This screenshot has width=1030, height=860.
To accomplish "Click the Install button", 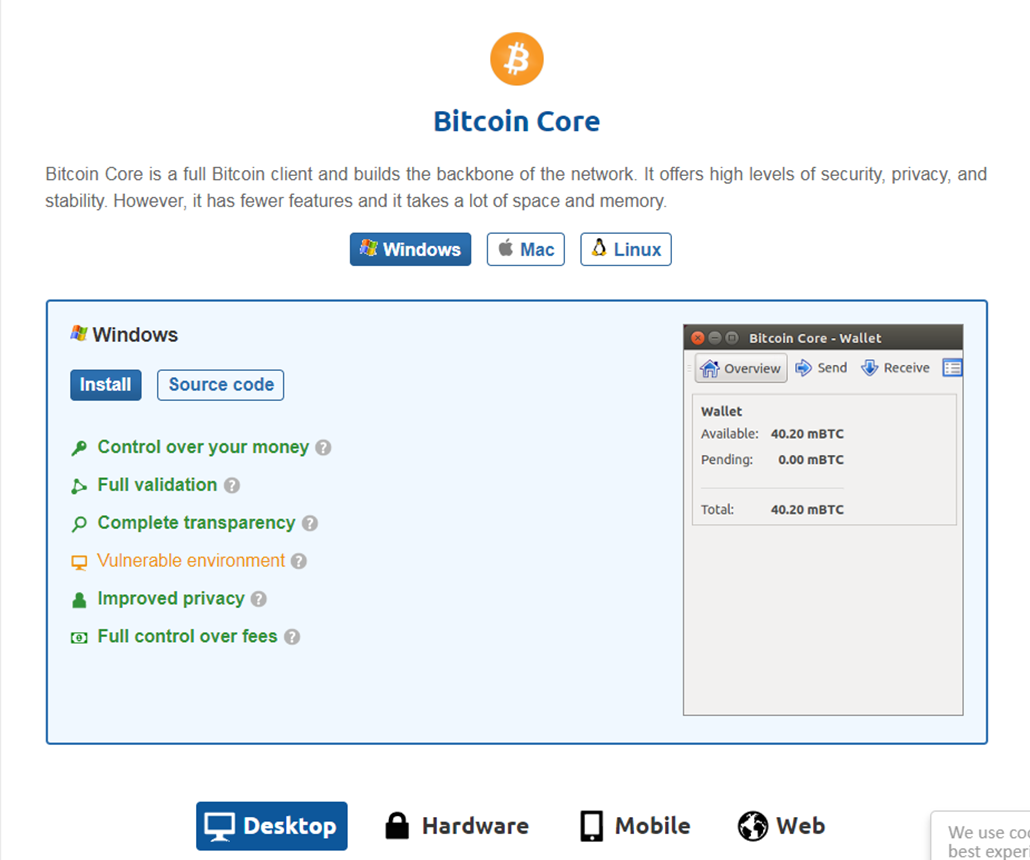I will coord(106,384).
